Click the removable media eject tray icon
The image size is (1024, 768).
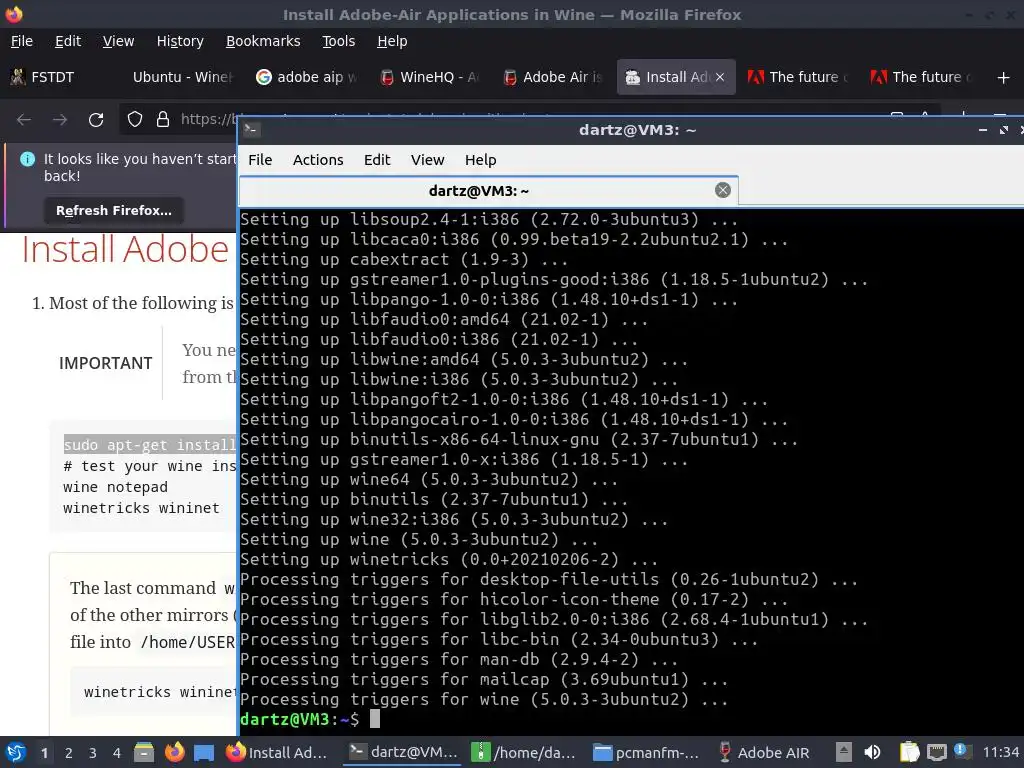[844, 752]
